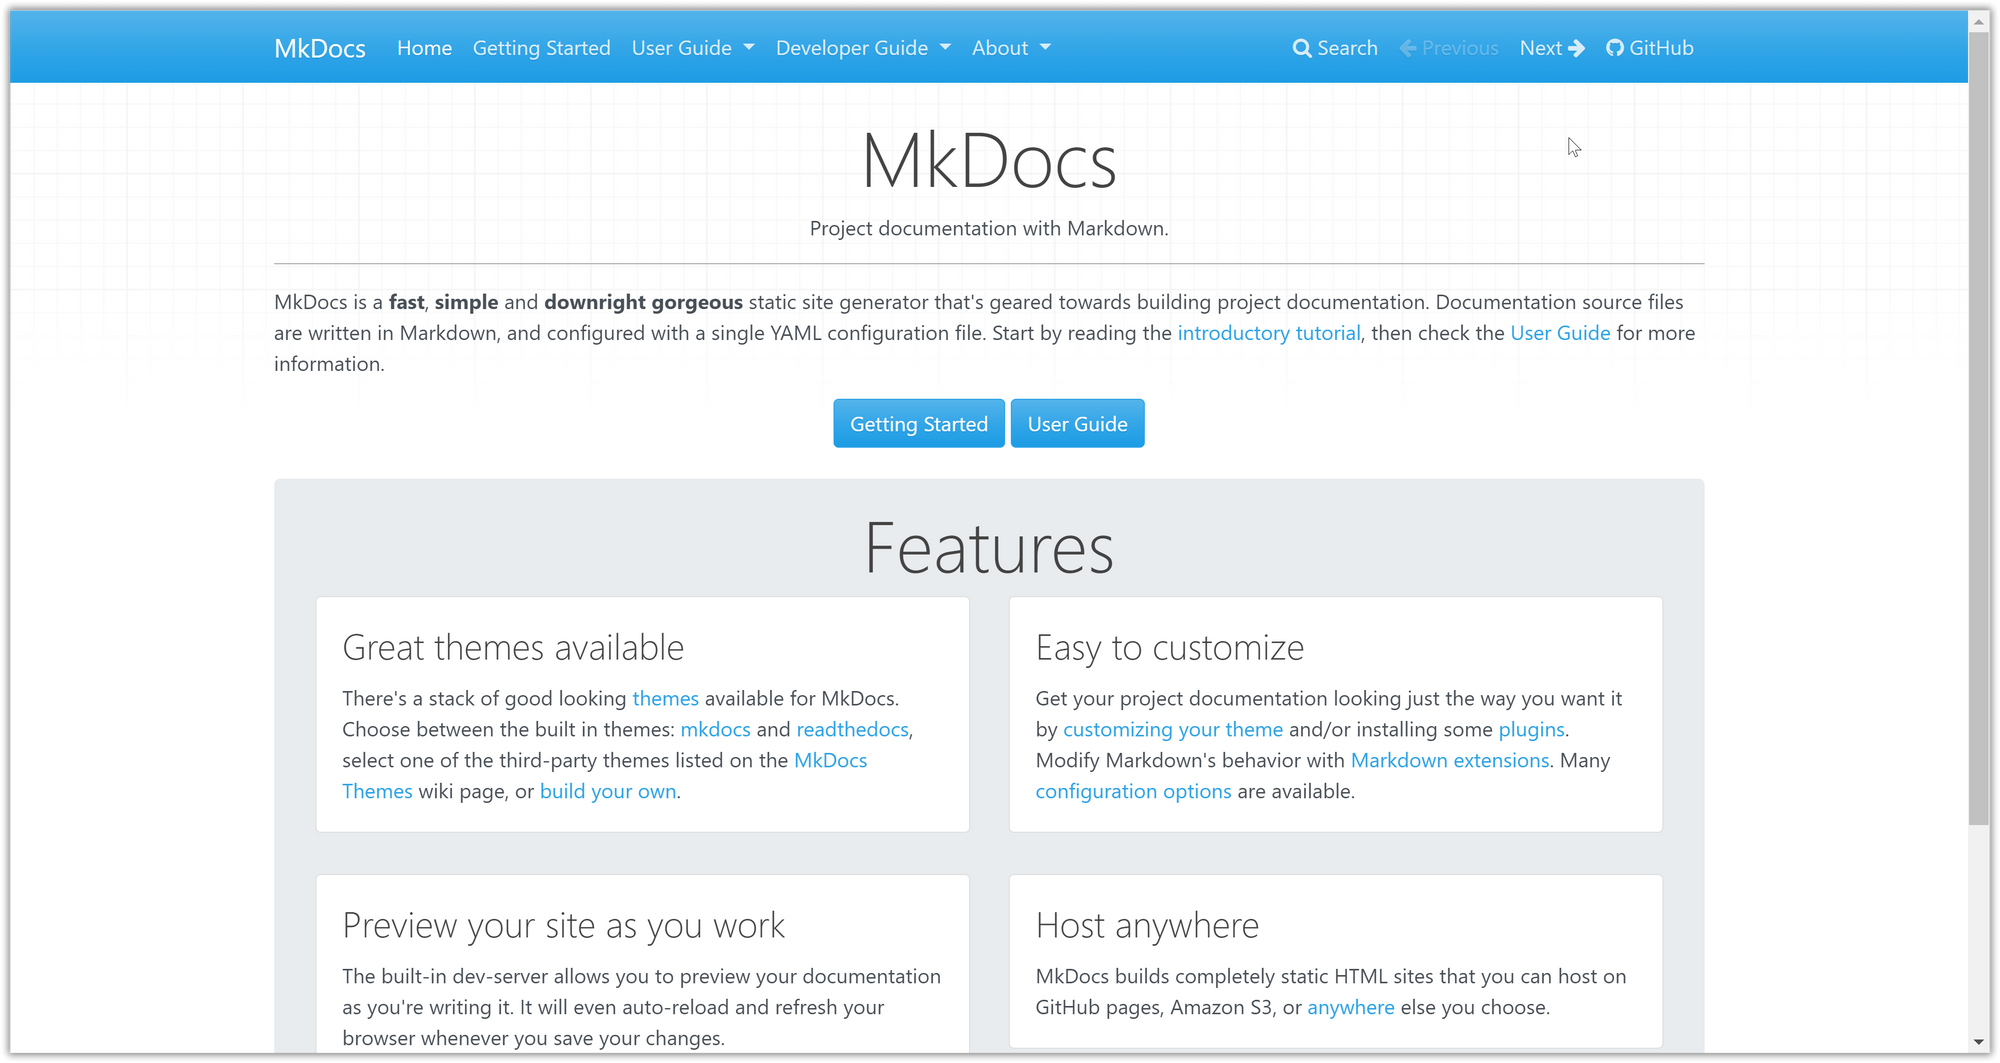Click the GitHub logo icon
2000x1063 pixels.
pos(1615,48)
